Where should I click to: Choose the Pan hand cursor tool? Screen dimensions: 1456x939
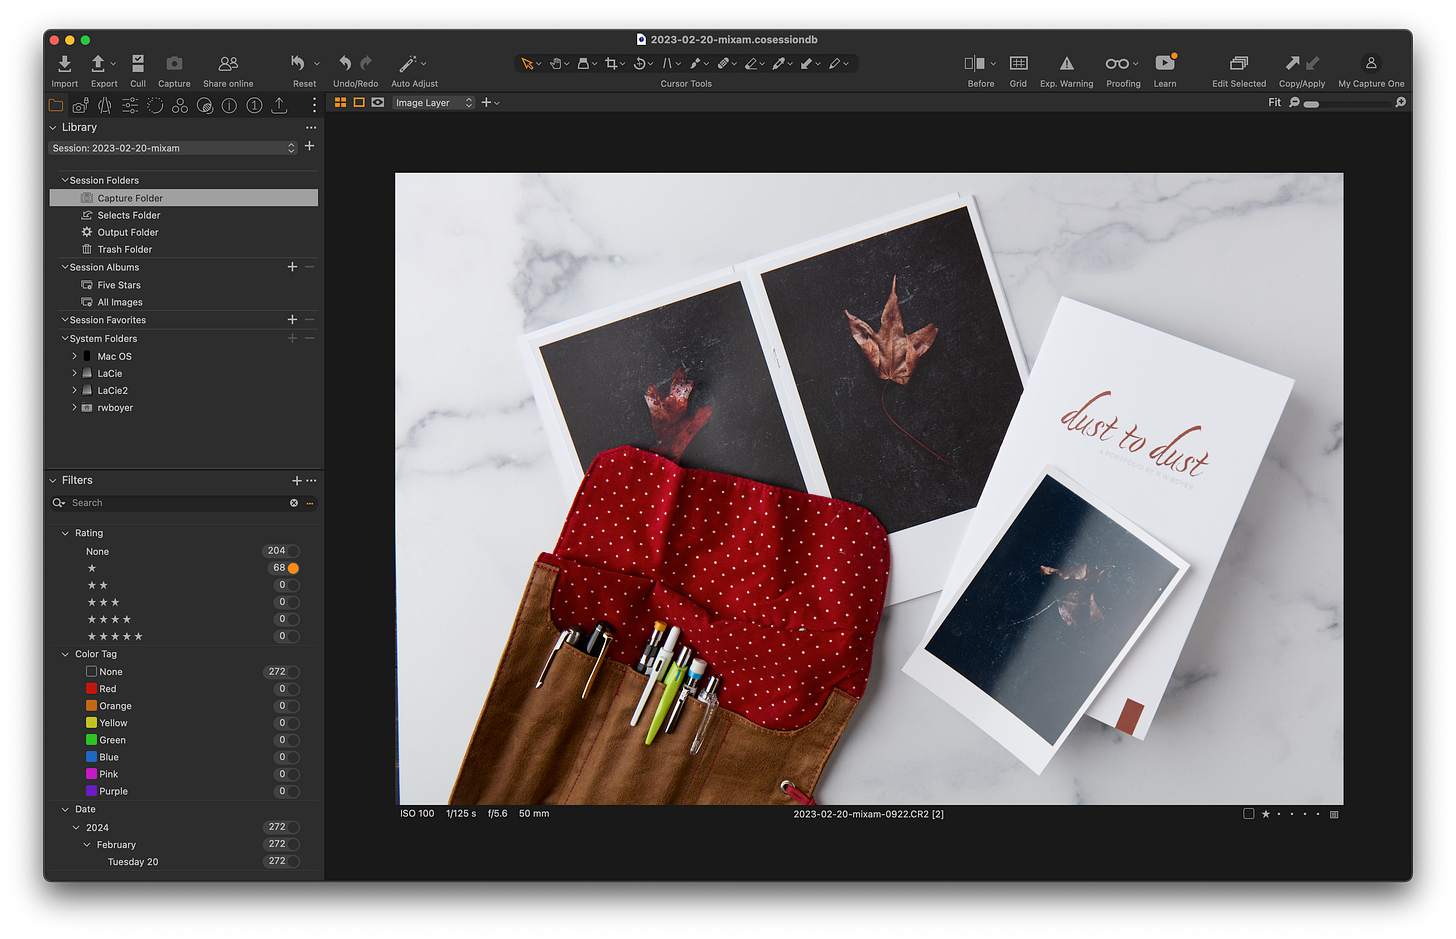coord(556,63)
